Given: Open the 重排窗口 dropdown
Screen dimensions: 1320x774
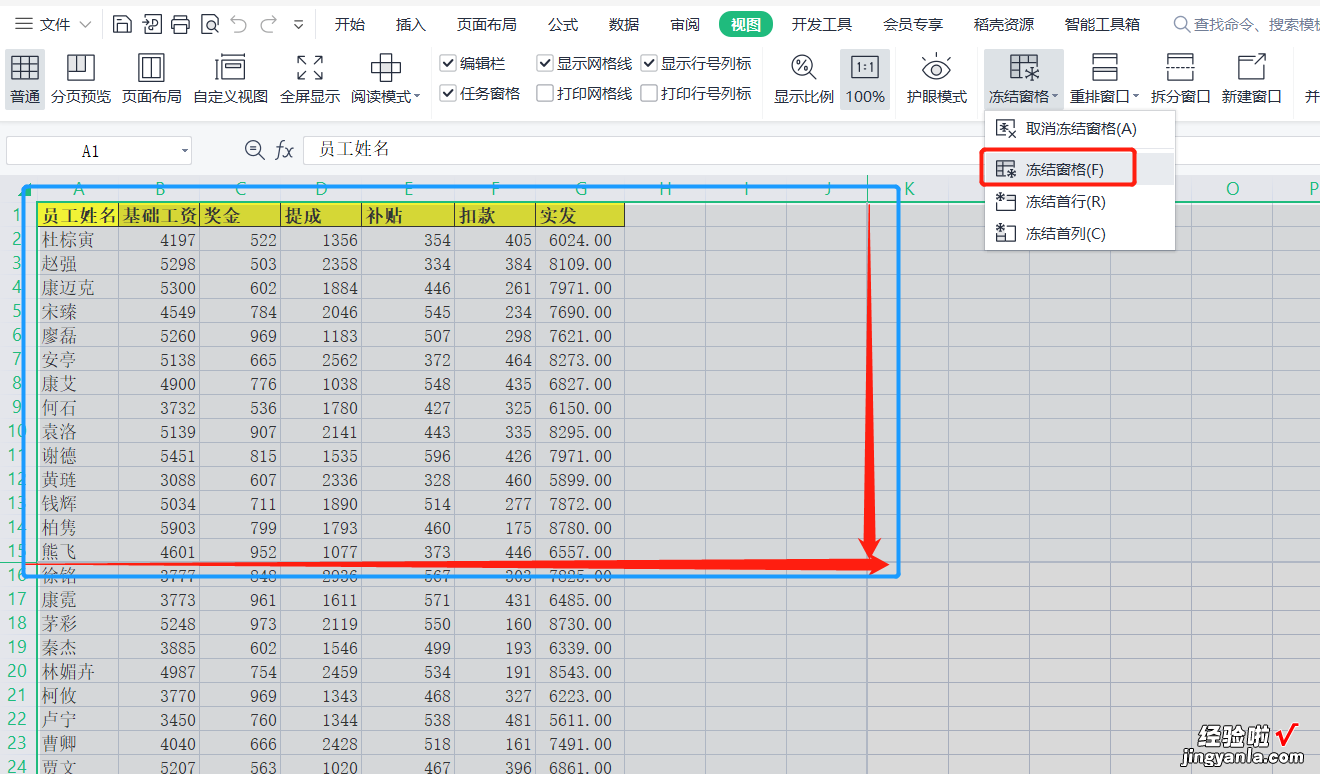Looking at the screenshot, I should [1105, 79].
